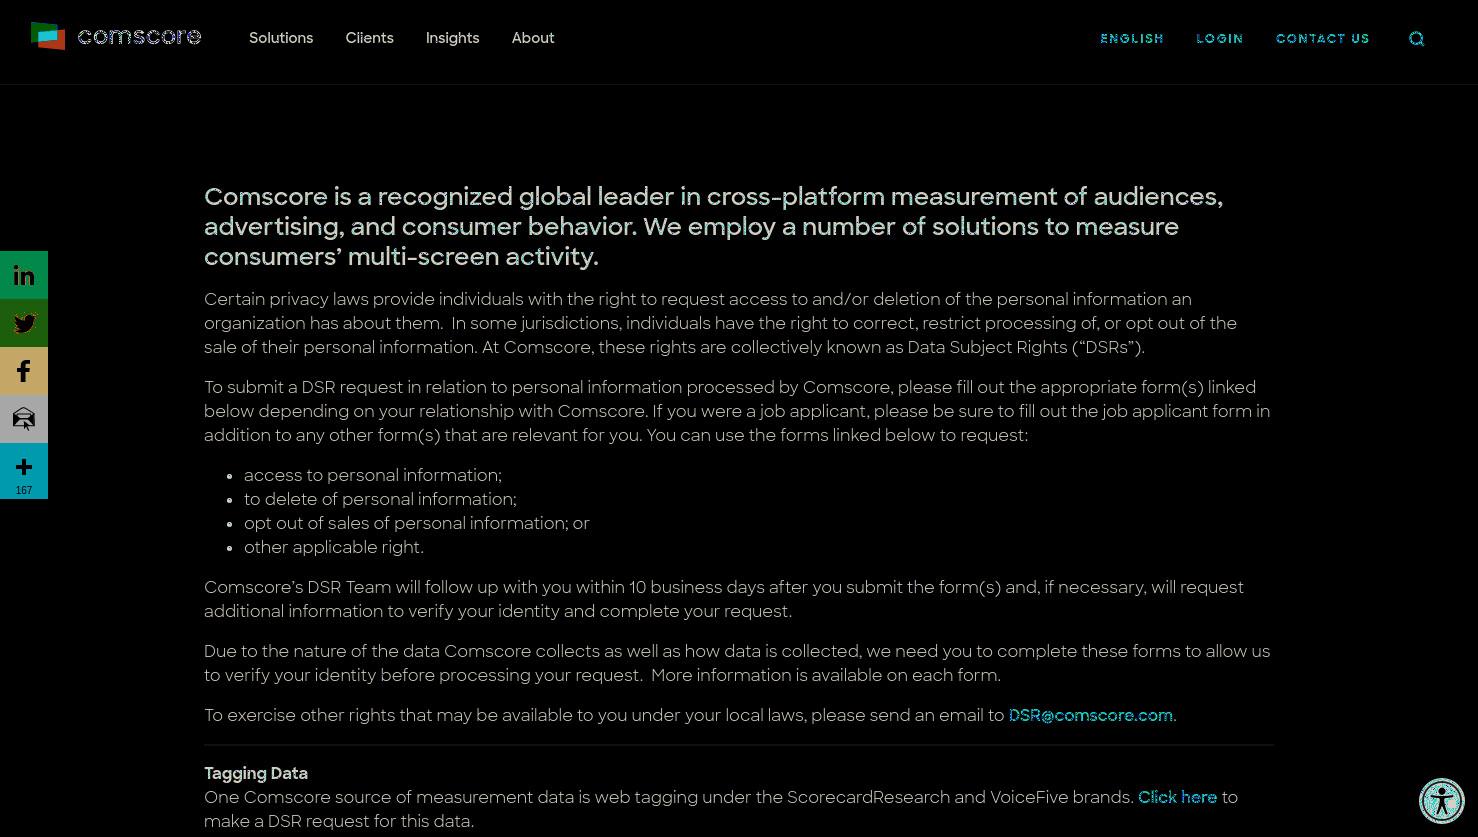Open the Clients menu
The image size is (1478, 837).
[369, 38]
